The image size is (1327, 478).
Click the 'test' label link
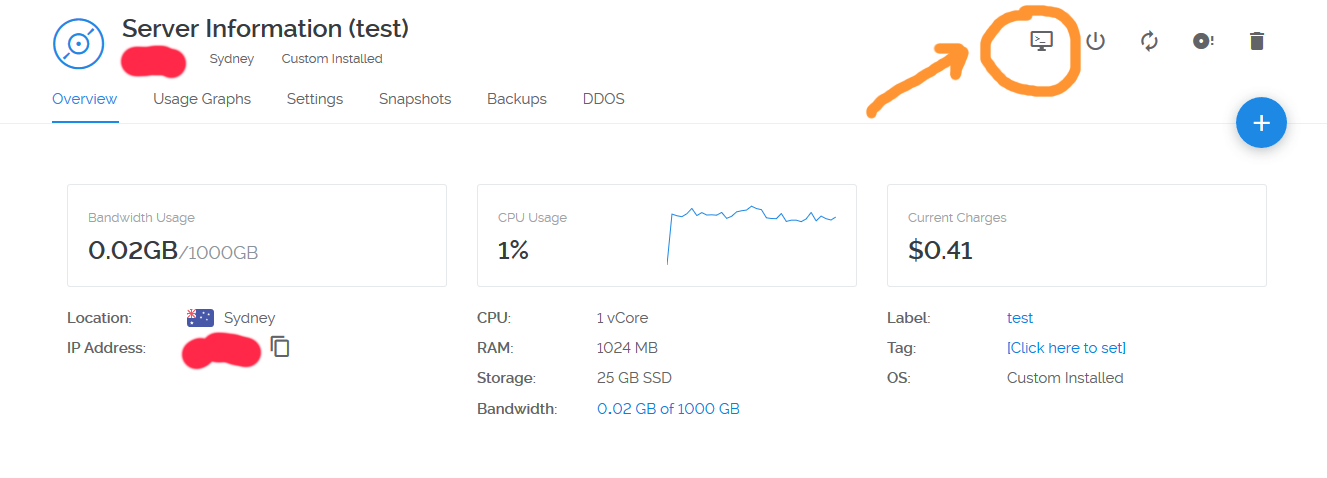(x=1020, y=318)
